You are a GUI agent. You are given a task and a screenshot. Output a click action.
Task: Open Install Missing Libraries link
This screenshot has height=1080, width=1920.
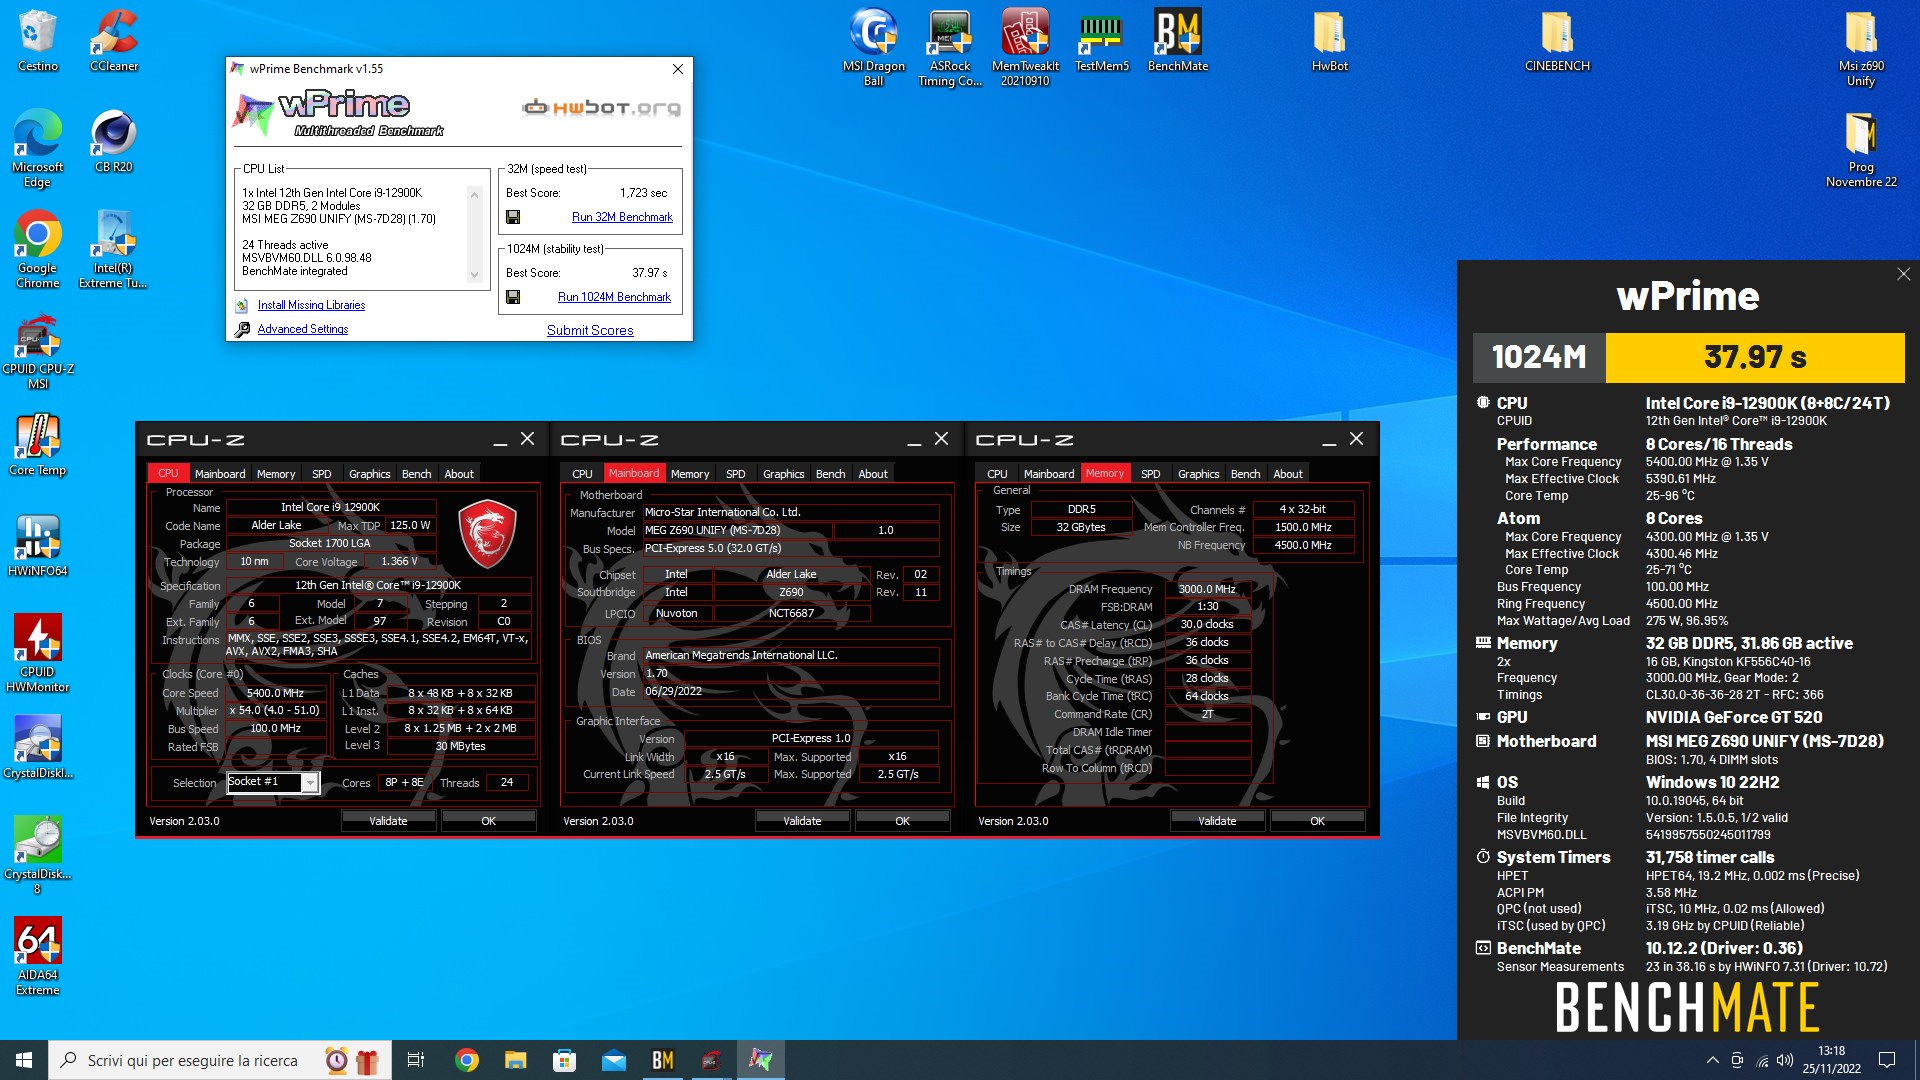pyautogui.click(x=311, y=305)
